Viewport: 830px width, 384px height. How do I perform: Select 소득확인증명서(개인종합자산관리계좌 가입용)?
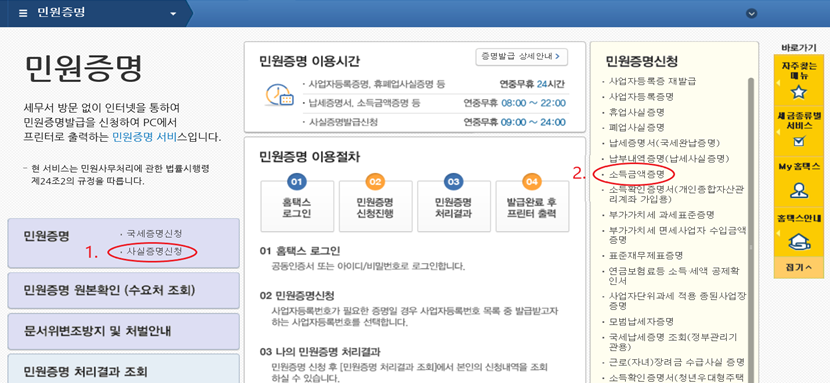677,194
